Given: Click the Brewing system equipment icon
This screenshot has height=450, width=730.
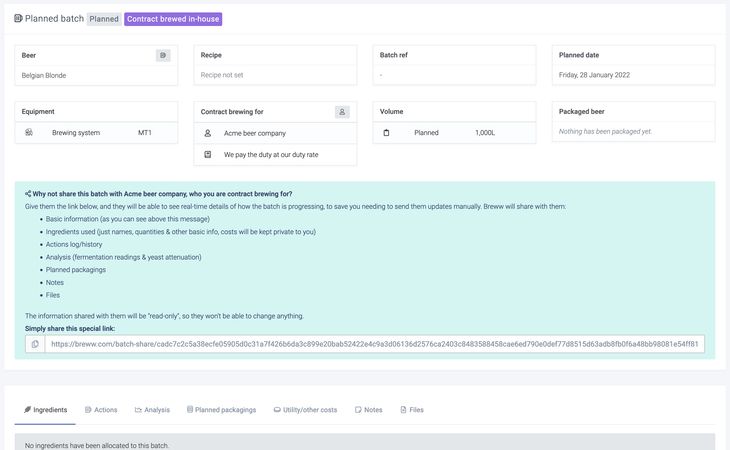Looking at the screenshot, I should pyautogui.click(x=29, y=132).
